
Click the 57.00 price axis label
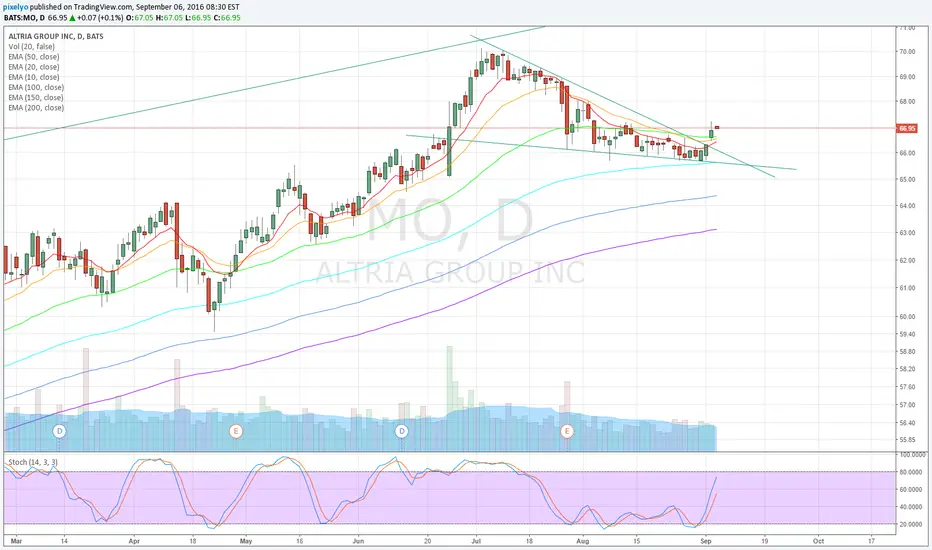pyautogui.click(x=907, y=405)
